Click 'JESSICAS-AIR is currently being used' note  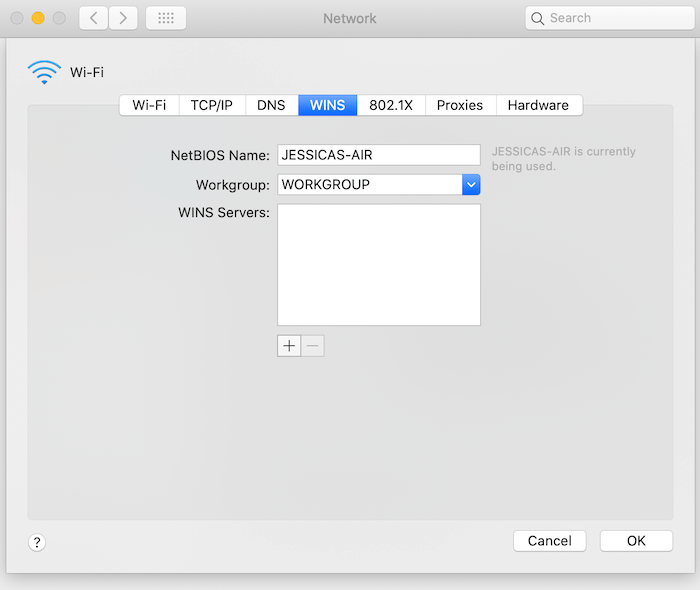[563, 159]
